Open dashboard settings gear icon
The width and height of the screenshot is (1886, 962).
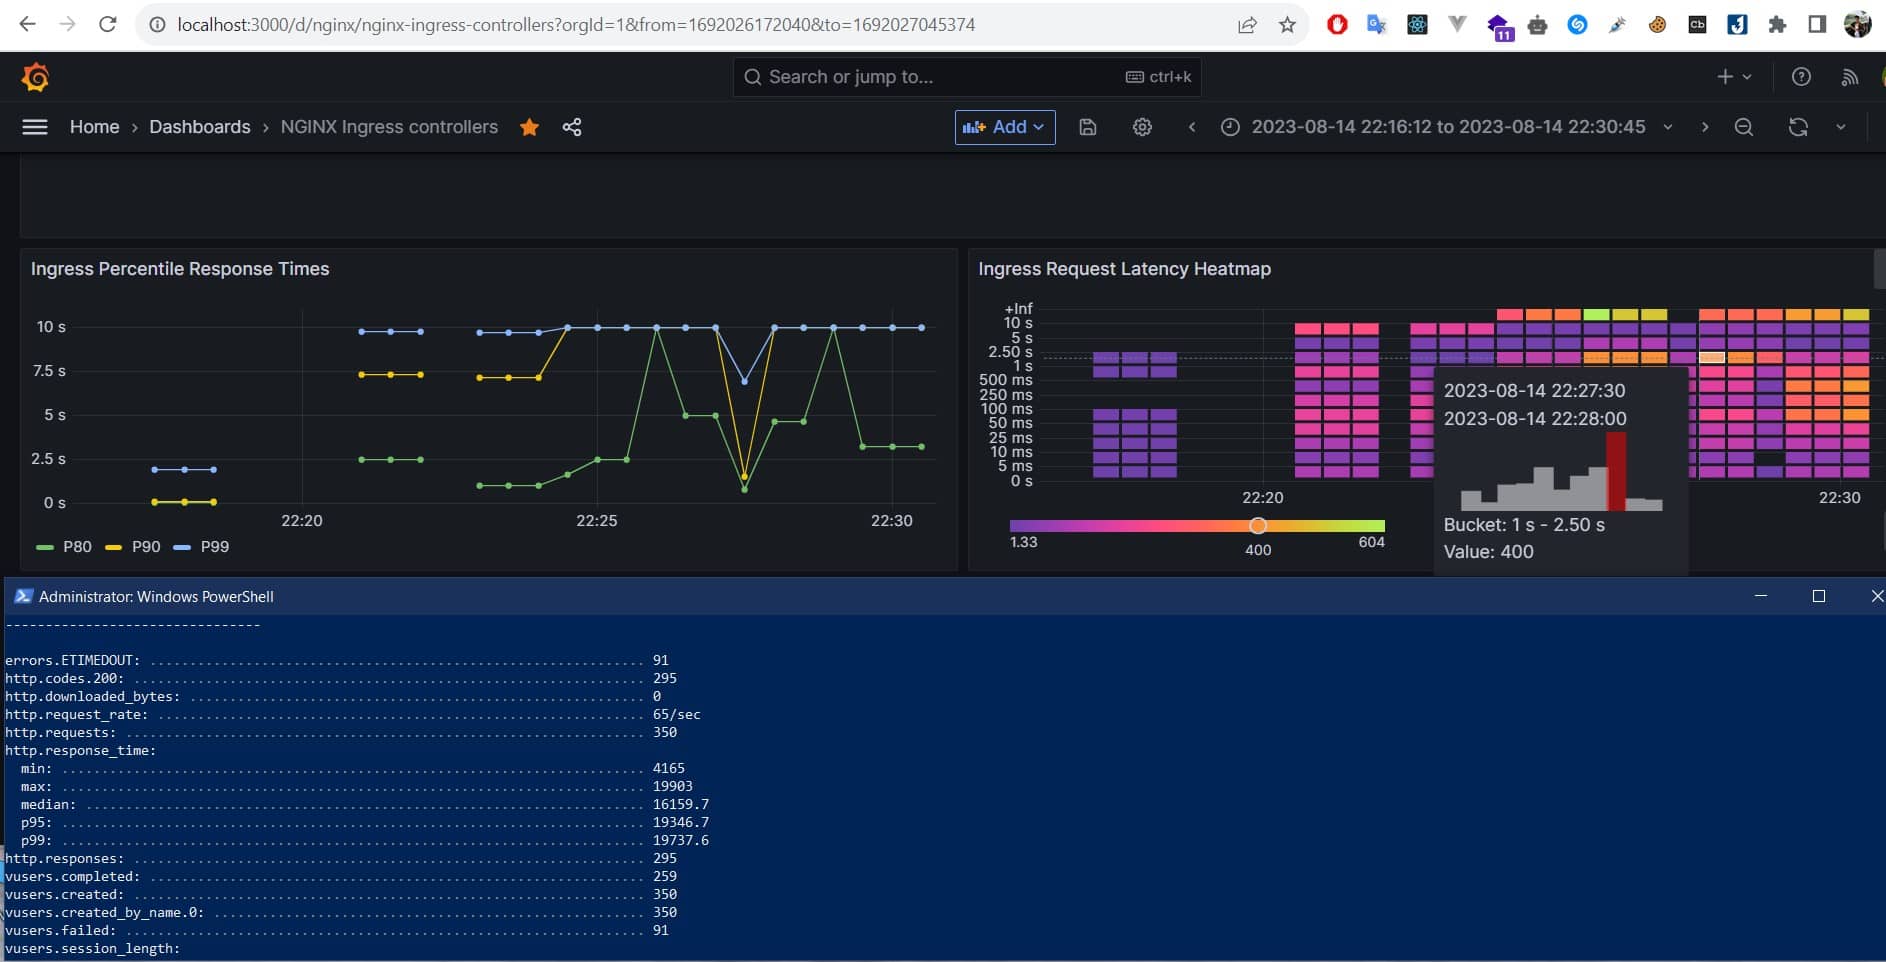[1142, 127]
